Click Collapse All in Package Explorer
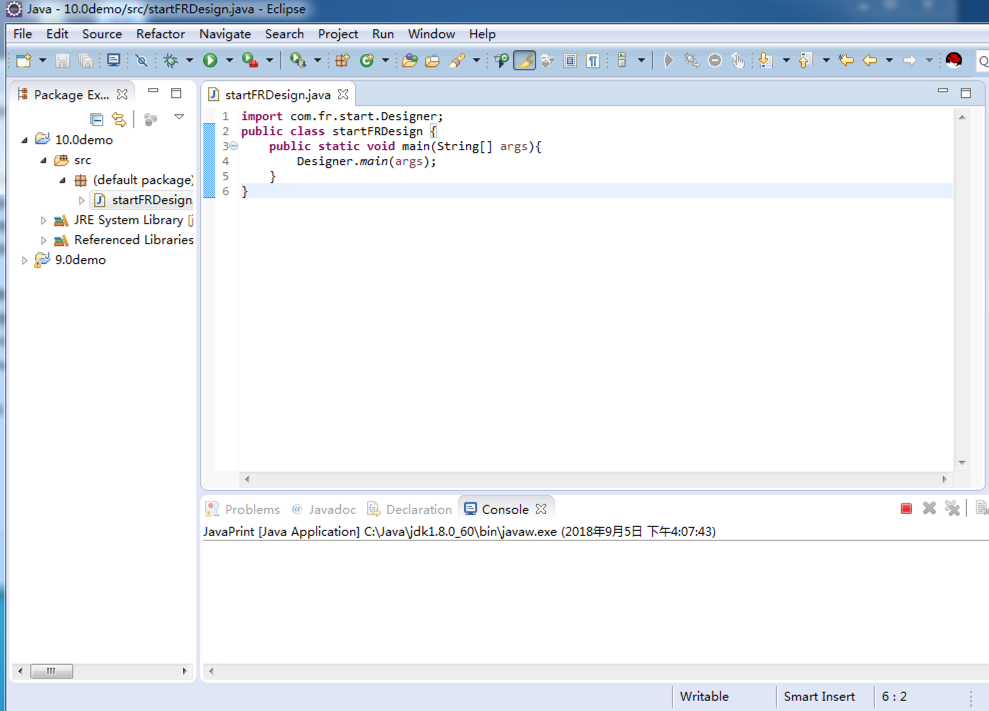The width and height of the screenshot is (989, 711). pos(97,119)
